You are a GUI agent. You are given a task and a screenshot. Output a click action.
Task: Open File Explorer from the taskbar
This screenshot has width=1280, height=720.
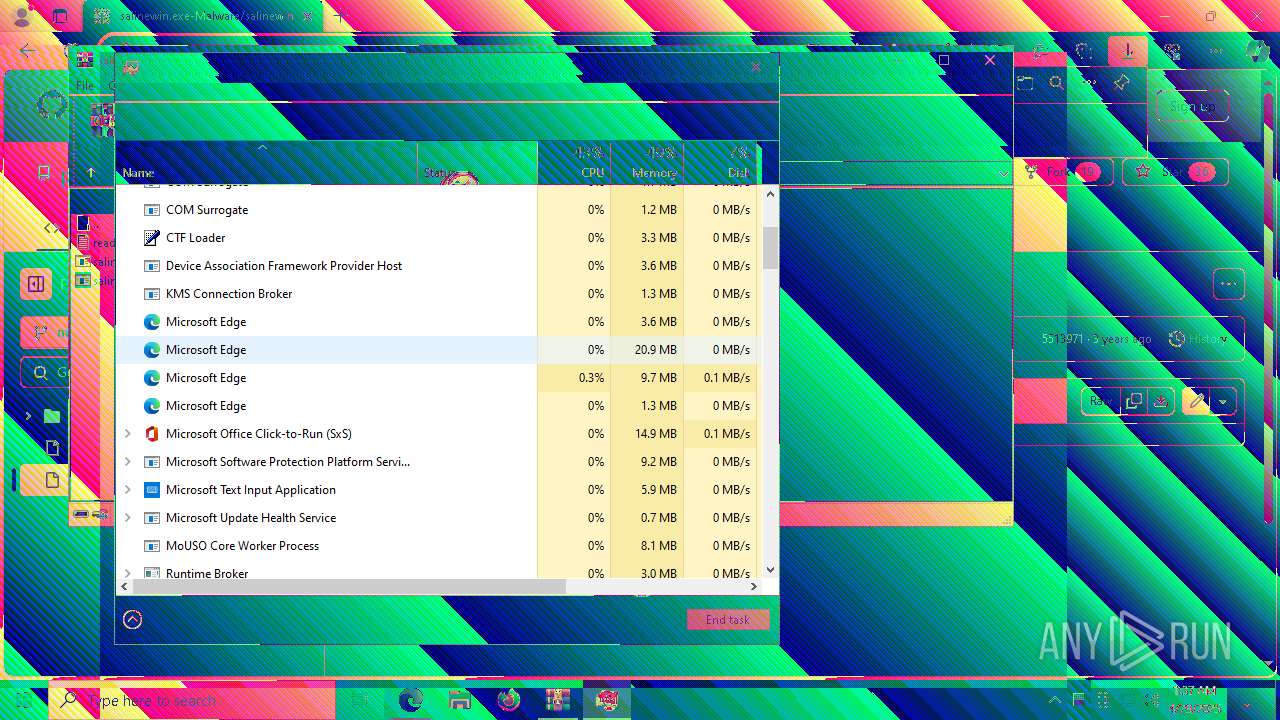coord(460,700)
